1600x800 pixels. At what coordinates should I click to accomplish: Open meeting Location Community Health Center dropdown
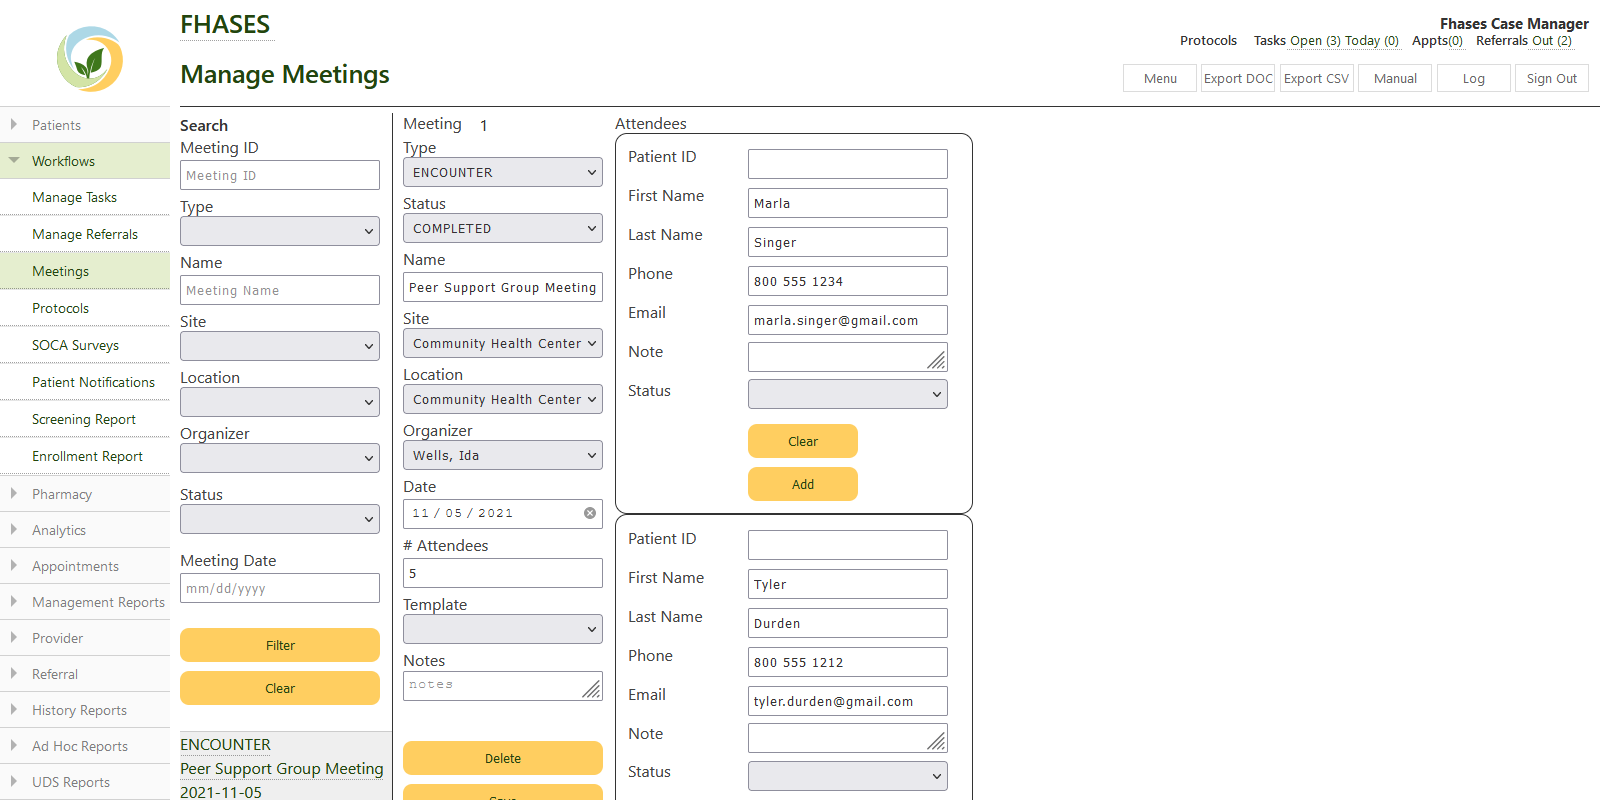[503, 399]
